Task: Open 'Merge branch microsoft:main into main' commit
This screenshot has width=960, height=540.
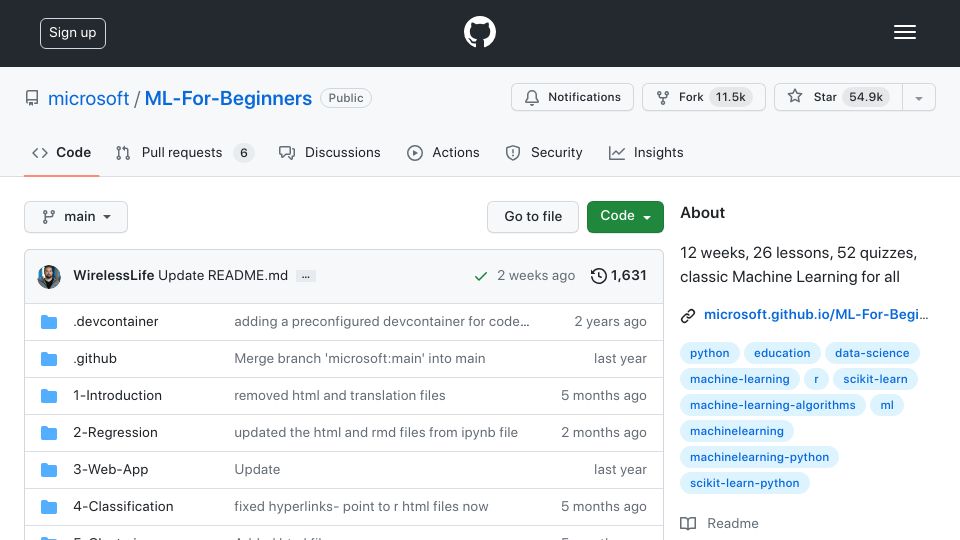Action: (360, 359)
